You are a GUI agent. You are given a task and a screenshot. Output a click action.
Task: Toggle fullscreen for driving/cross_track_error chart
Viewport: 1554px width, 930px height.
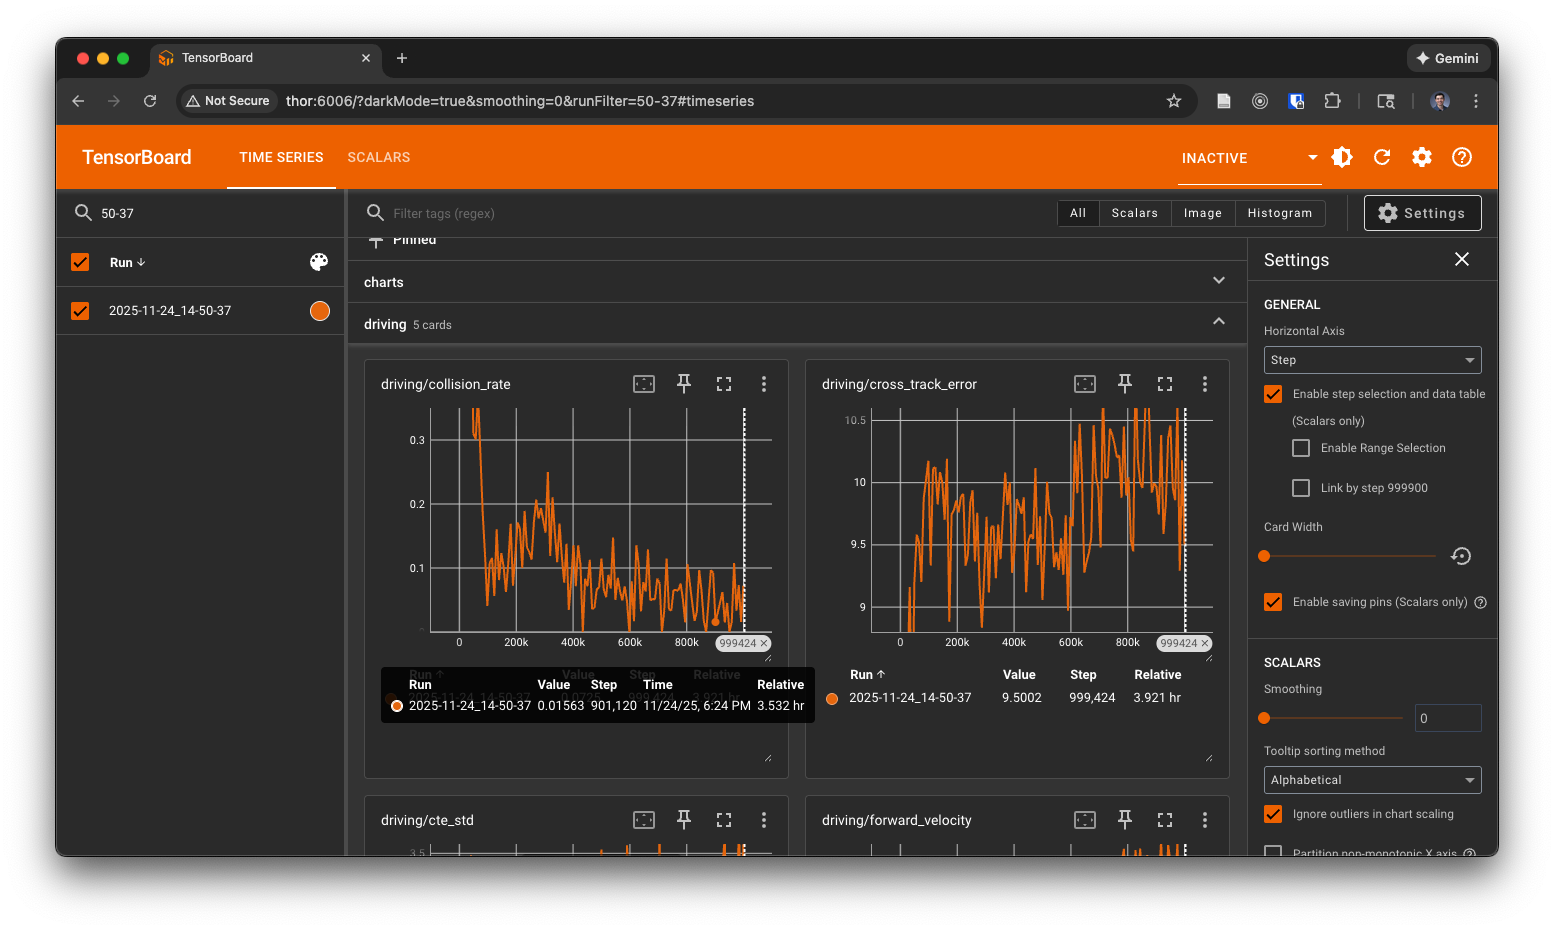(1165, 384)
